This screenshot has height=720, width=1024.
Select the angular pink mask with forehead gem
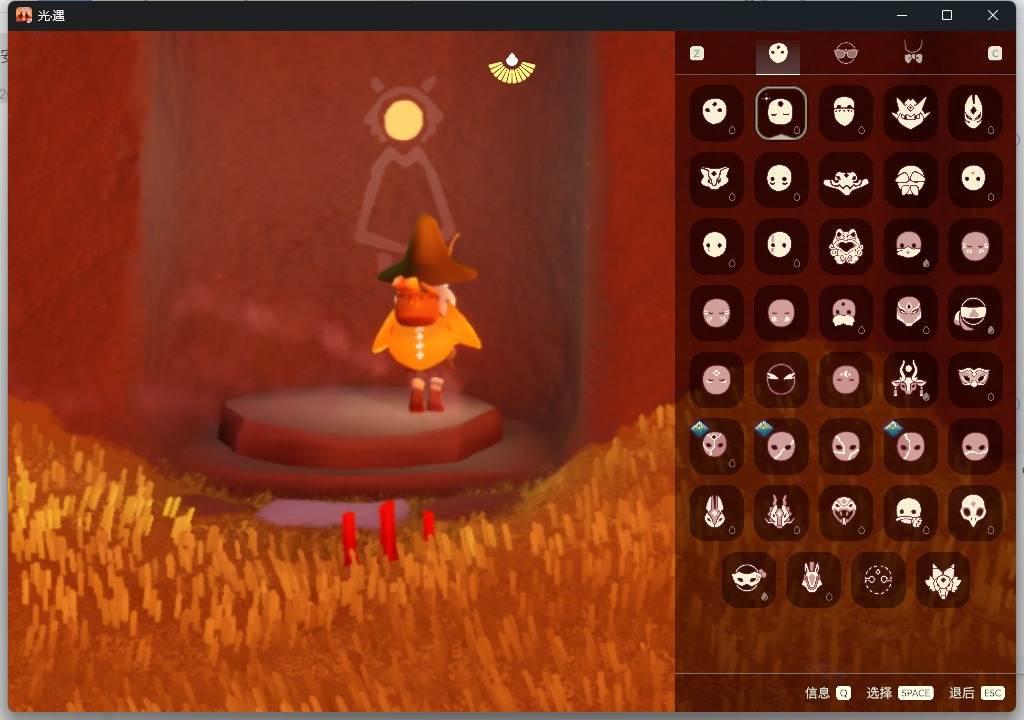(x=910, y=313)
